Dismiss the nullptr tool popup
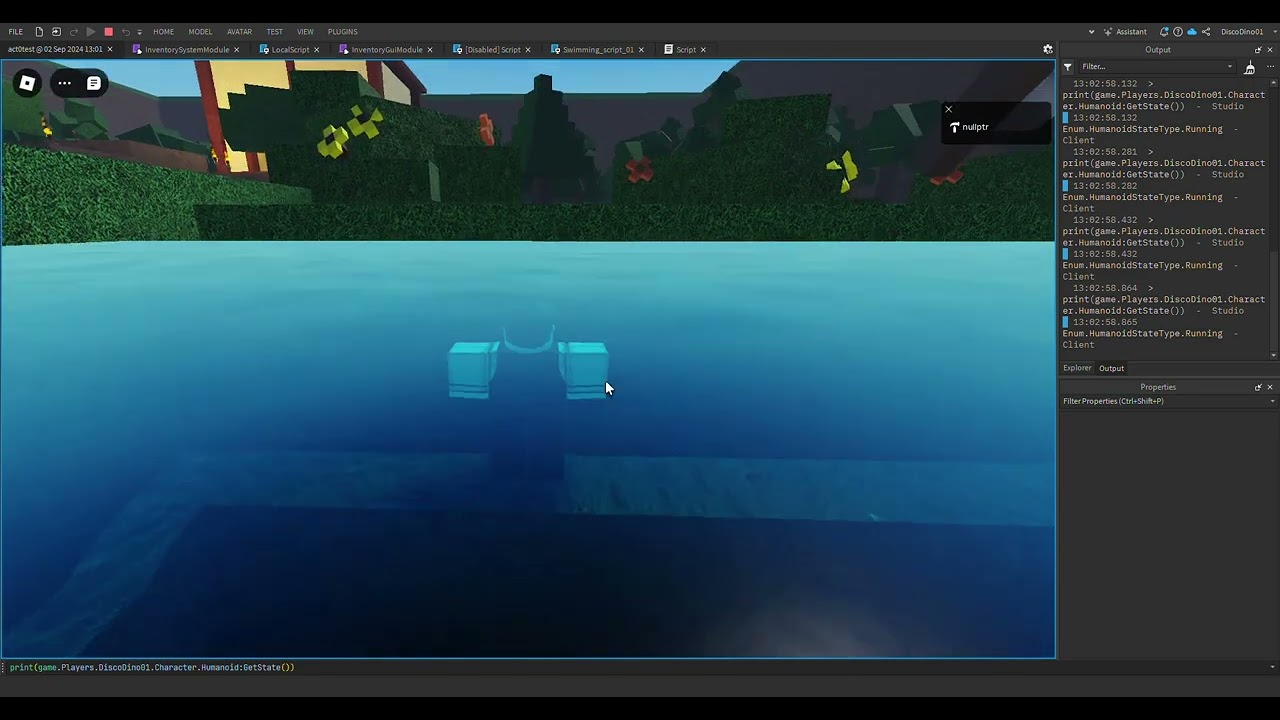This screenshot has height=720, width=1280. point(948,109)
